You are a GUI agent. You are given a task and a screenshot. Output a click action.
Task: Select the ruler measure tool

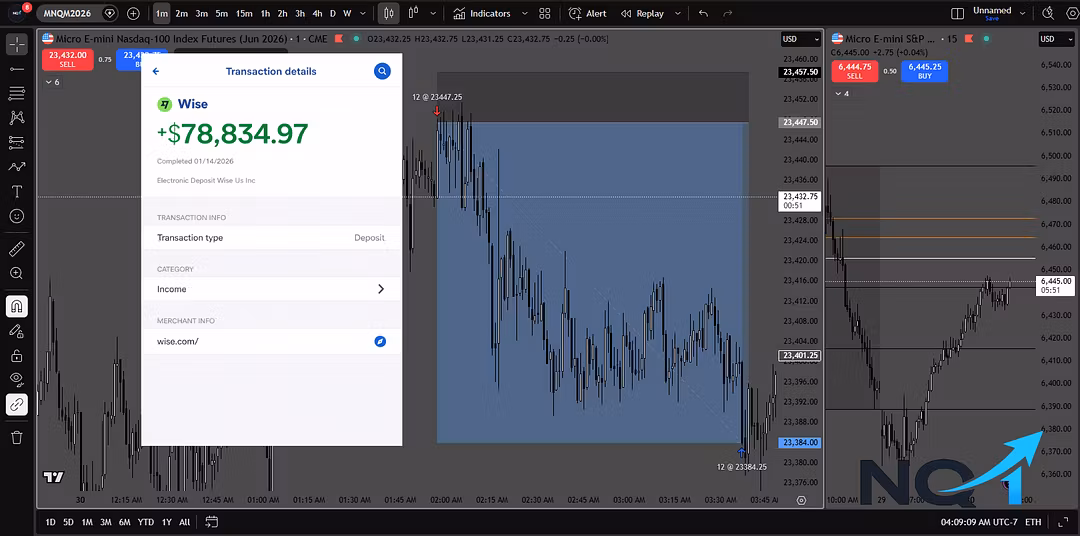17,249
